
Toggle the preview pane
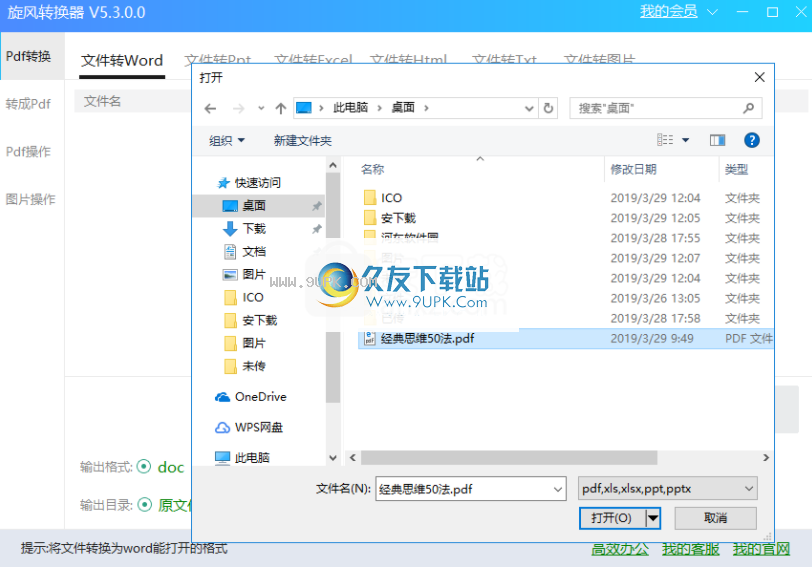[717, 140]
